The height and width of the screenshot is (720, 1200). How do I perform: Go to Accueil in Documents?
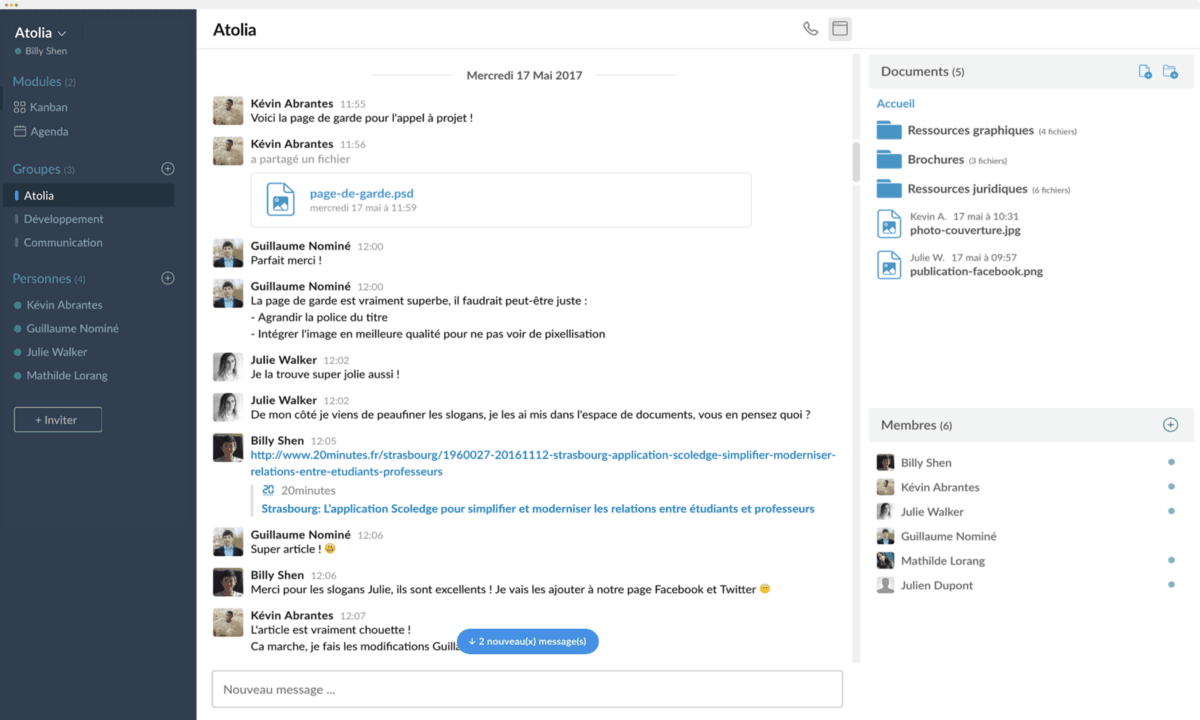tap(896, 103)
